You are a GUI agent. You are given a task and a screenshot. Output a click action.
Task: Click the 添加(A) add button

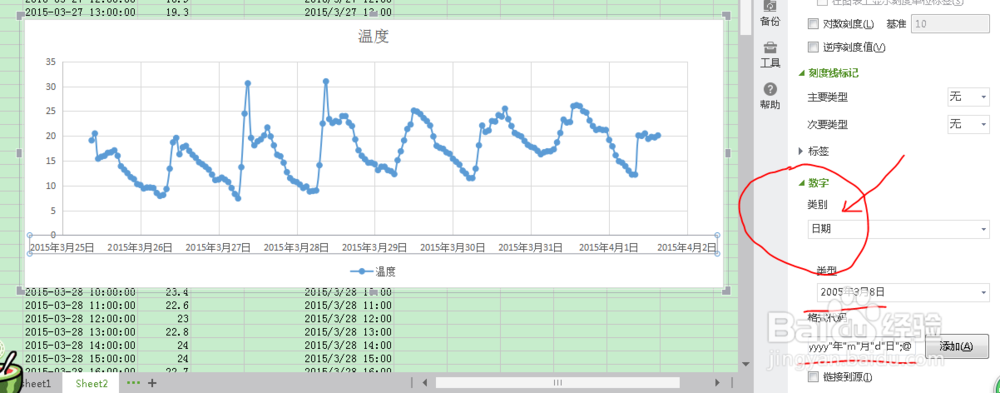957,347
